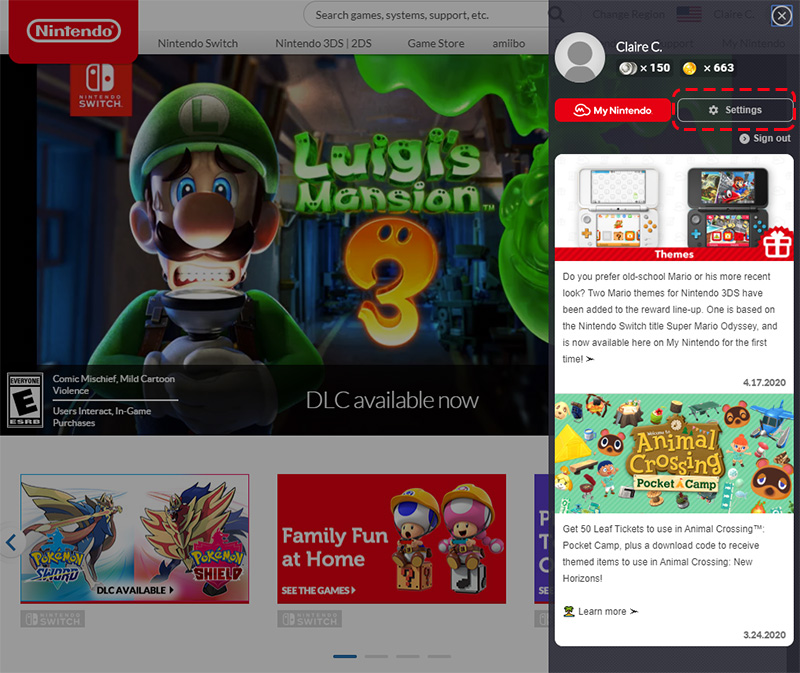Click the Switch badge under Family Fun card
Screen dimensions: 800x673
[310, 619]
